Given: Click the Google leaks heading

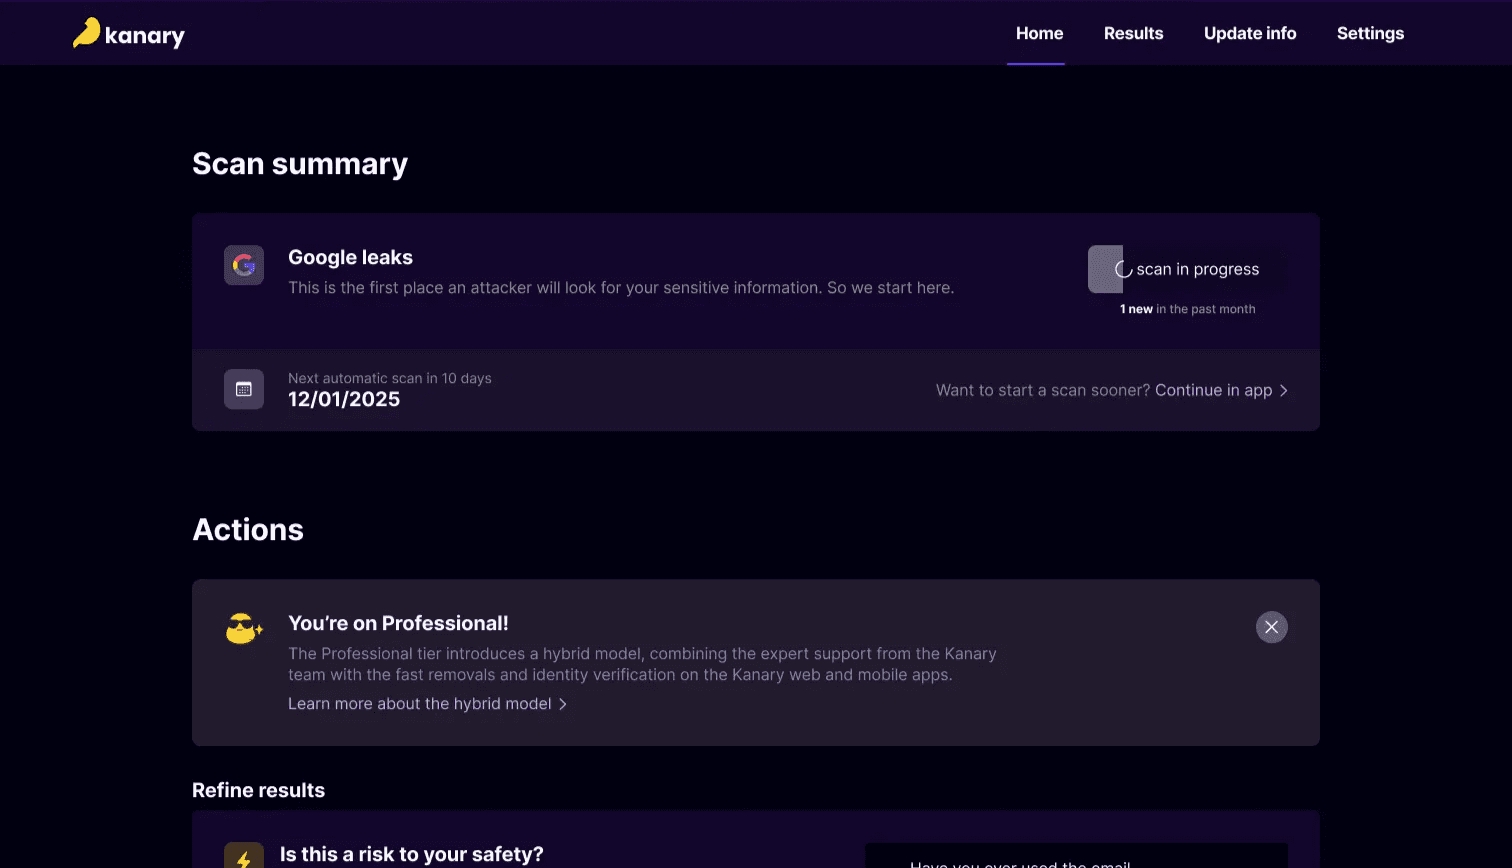Looking at the screenshot, I should (x=350, y=257).
